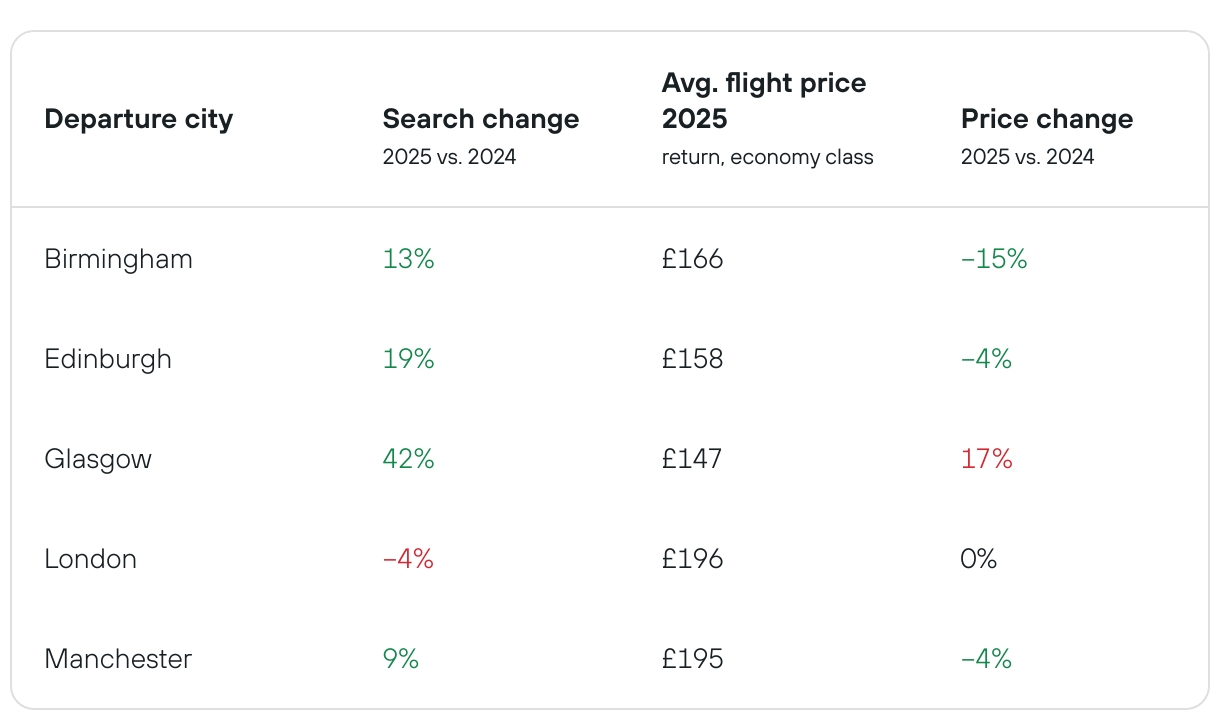Click London's £196 flight price

click(692, 559)
